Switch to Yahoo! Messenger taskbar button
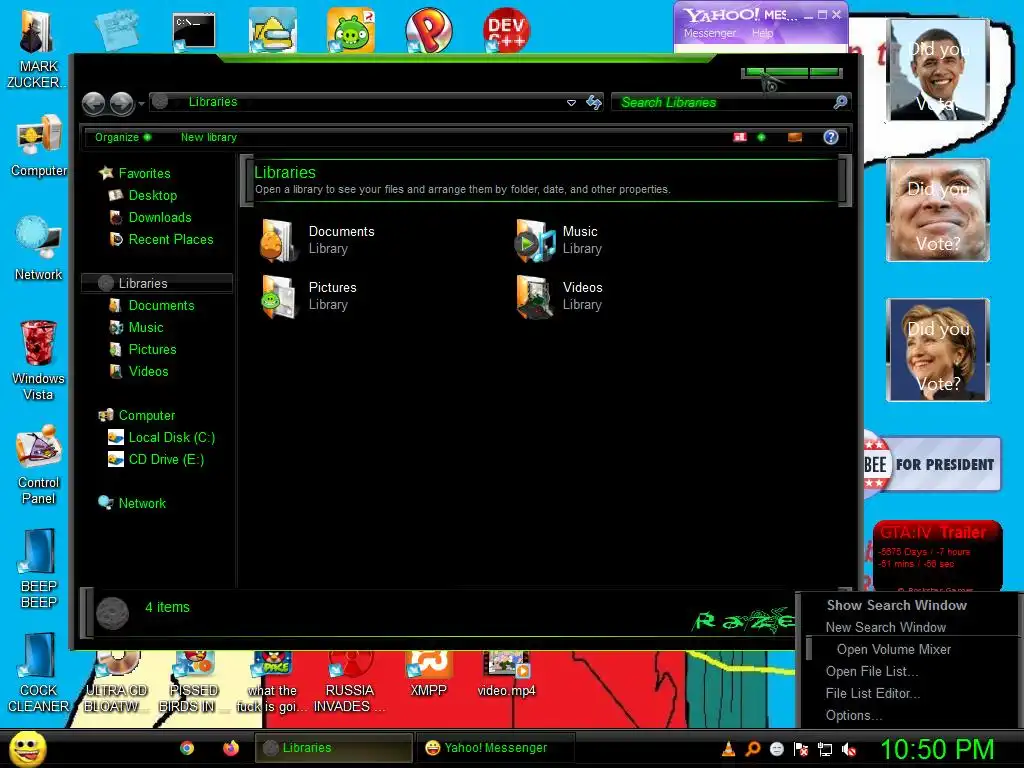 [495, 748]
